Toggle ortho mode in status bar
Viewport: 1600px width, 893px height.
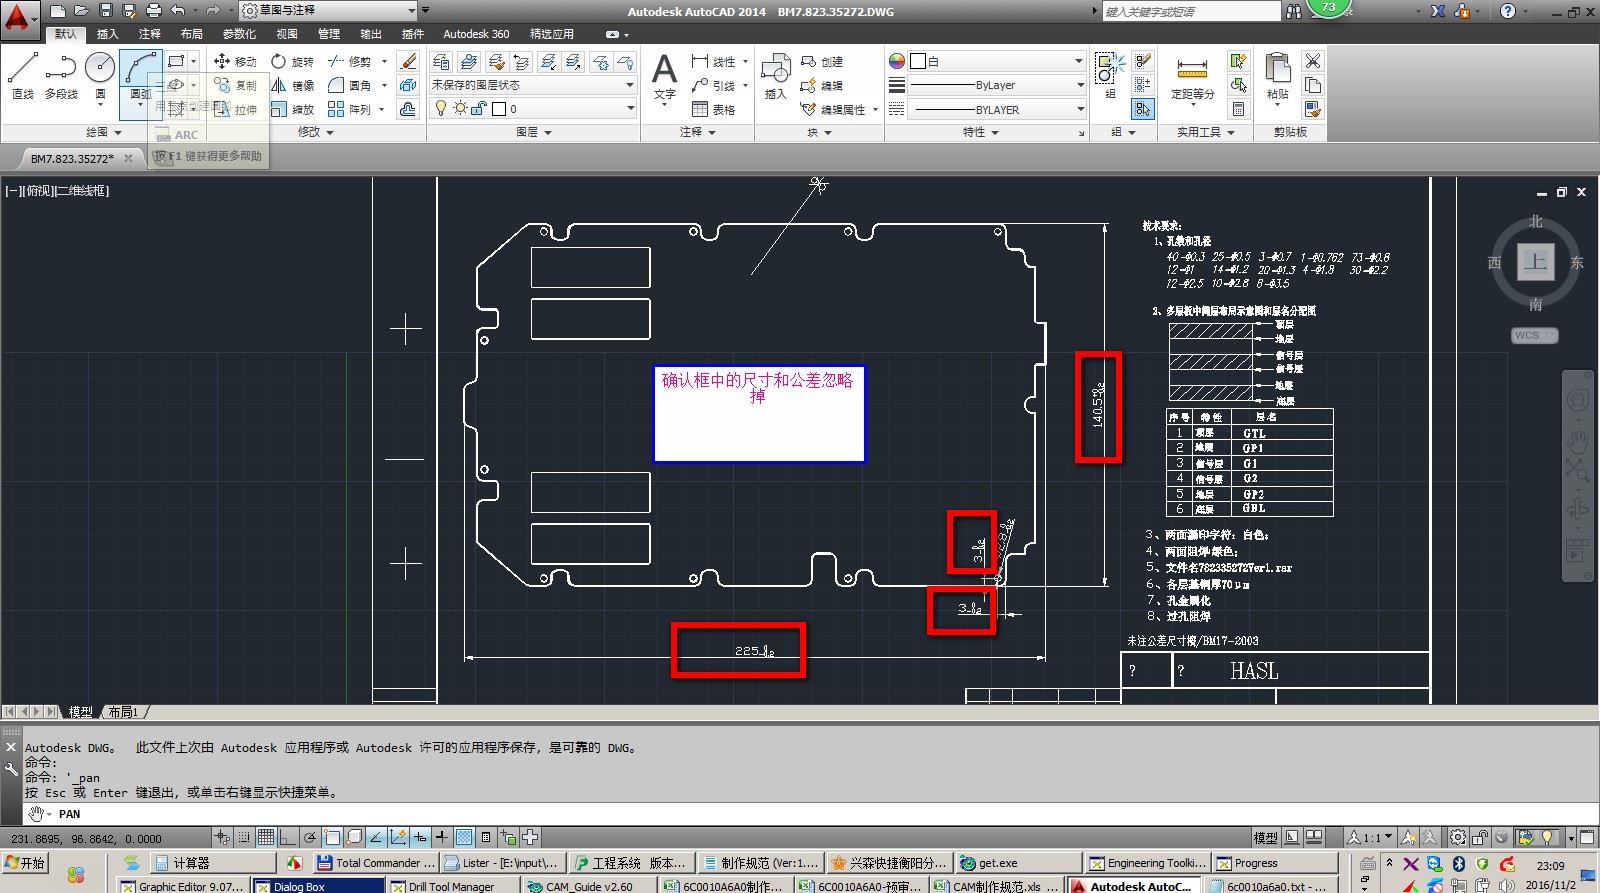[x=287, y=837]
